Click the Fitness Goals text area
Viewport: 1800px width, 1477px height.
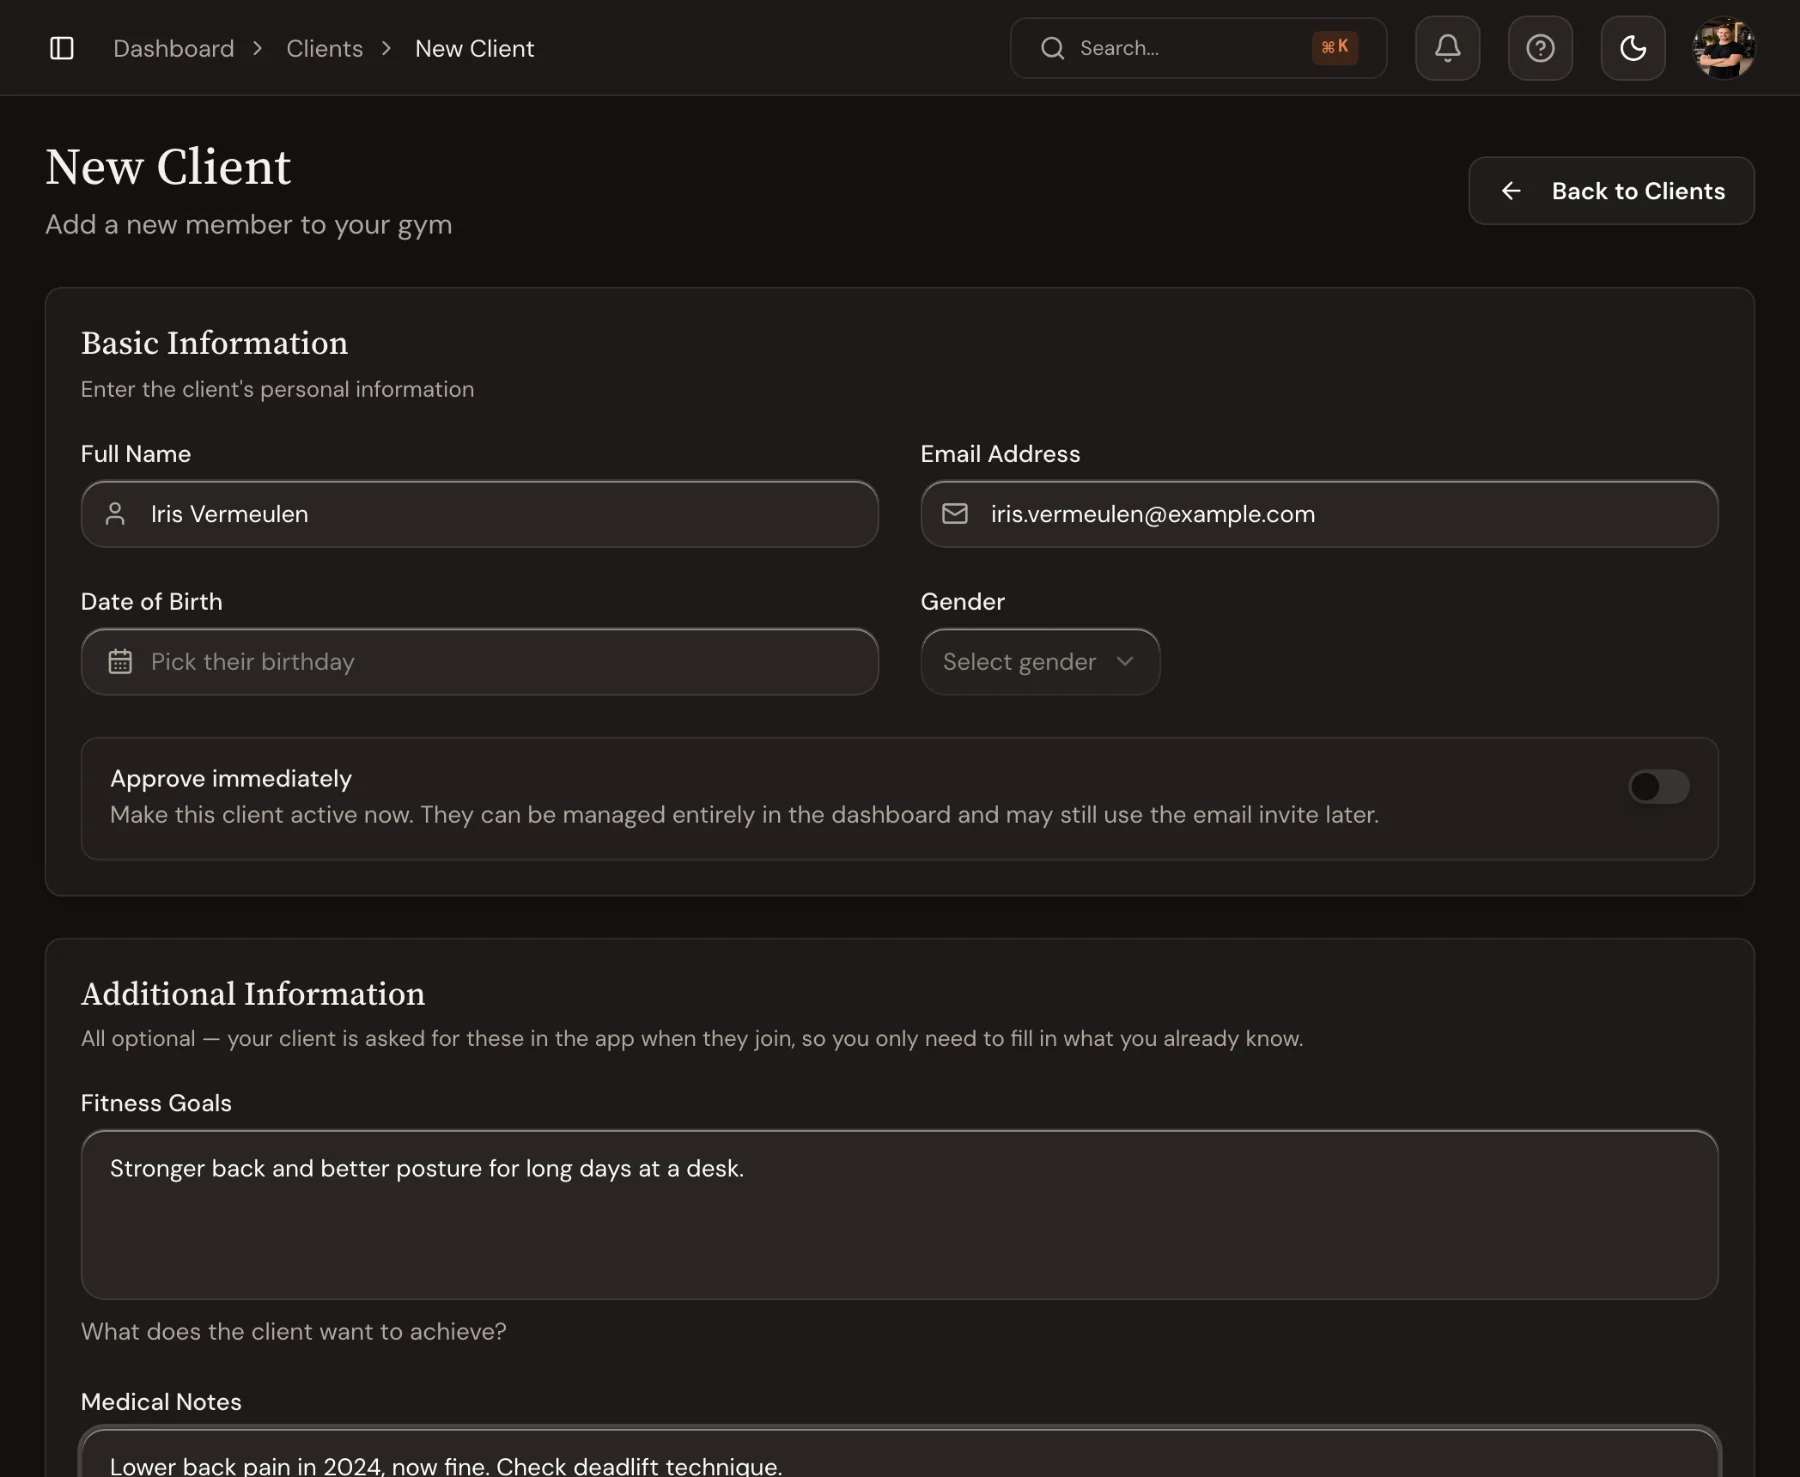[899, 1215]
